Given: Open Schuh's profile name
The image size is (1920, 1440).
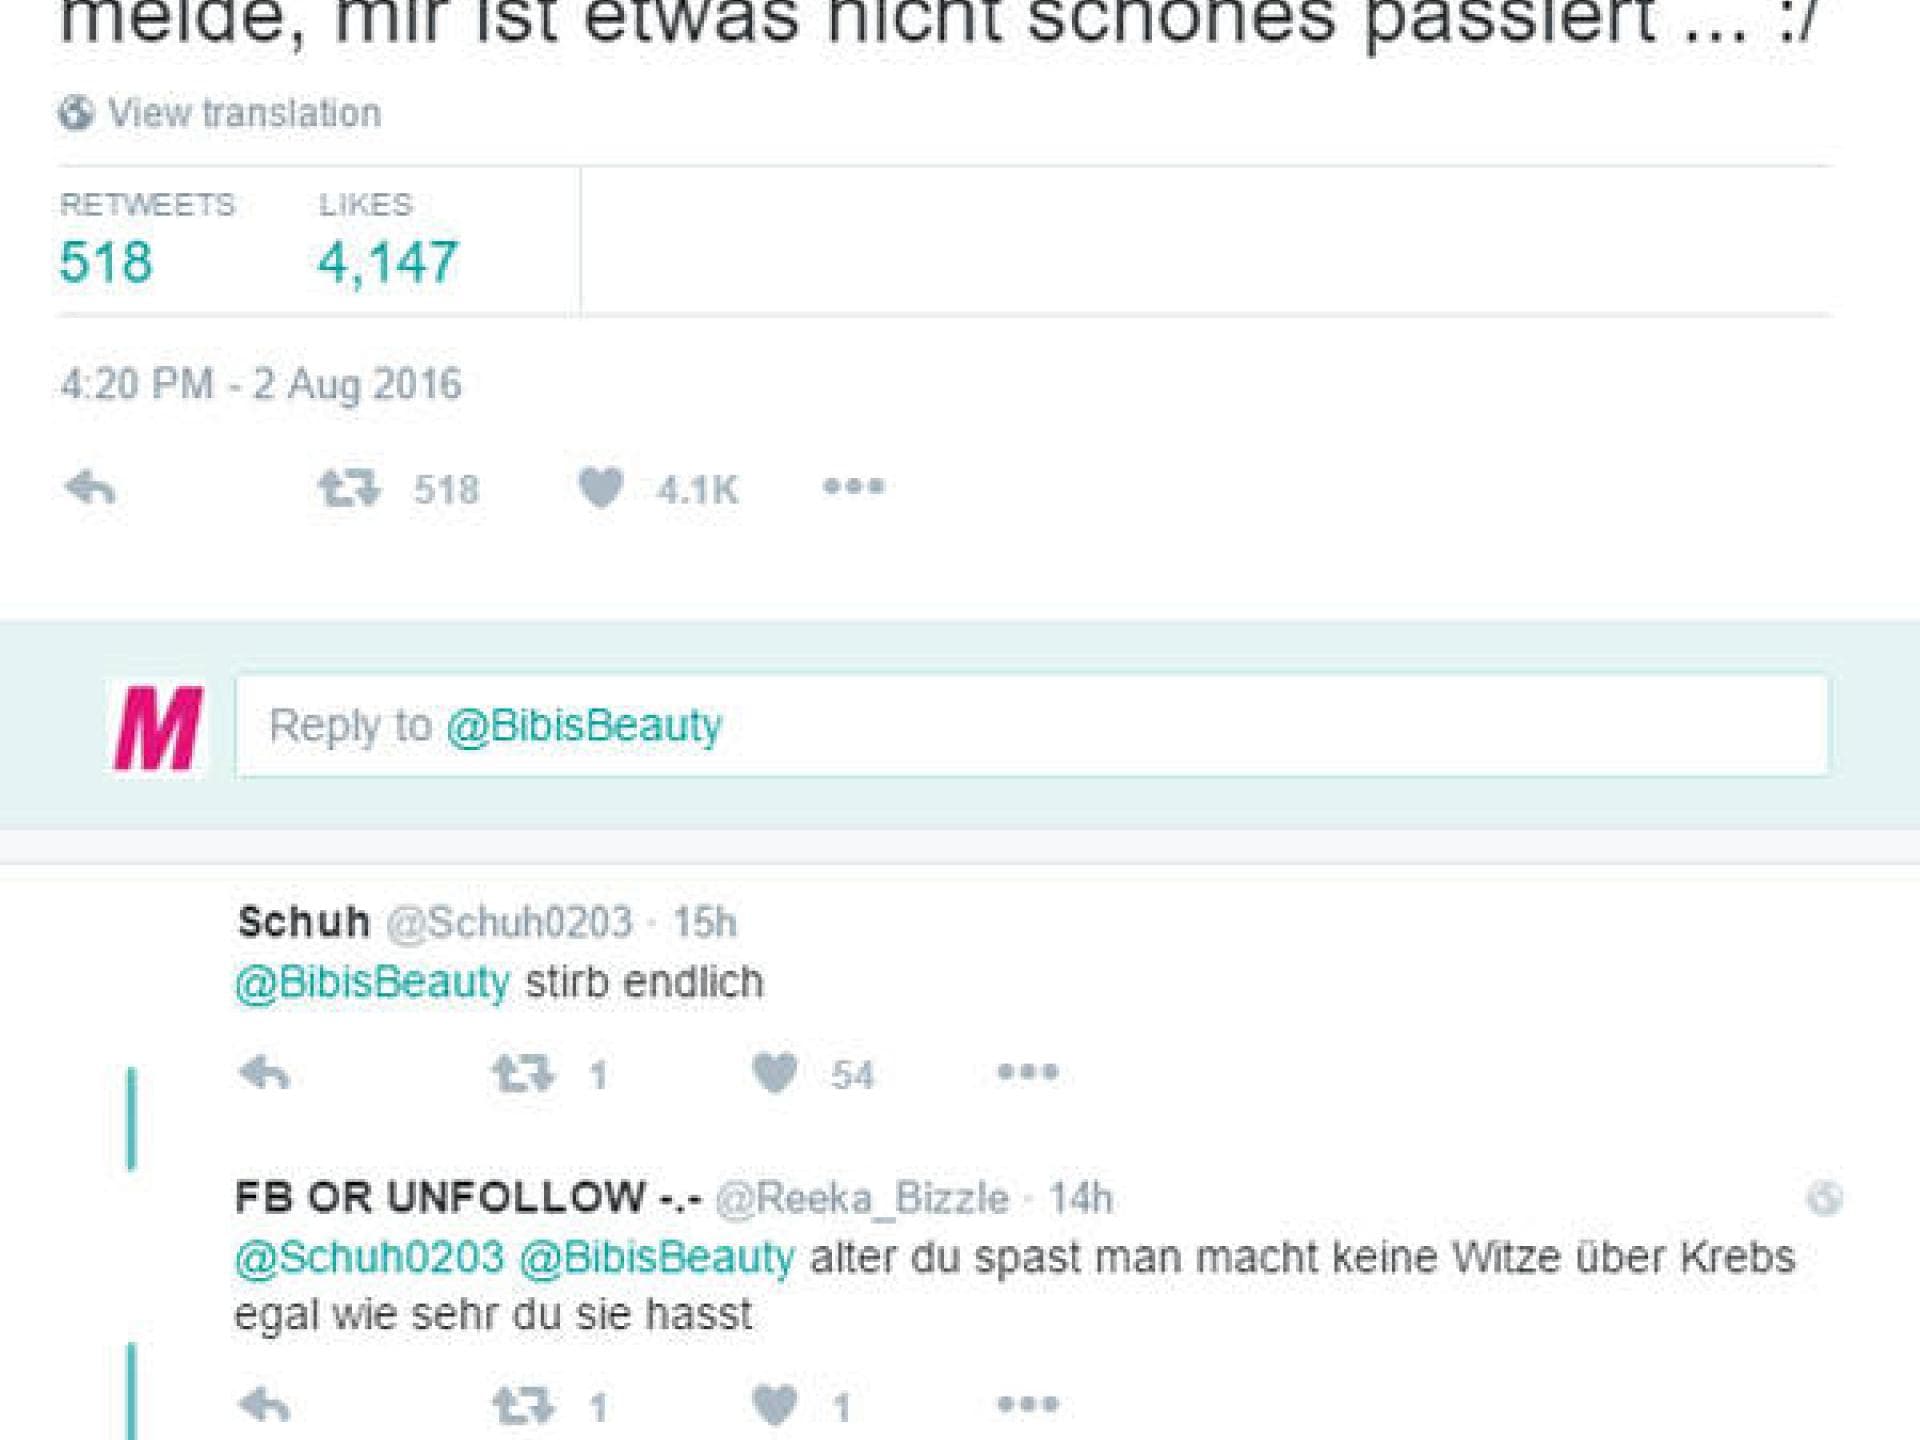Looking at the screenshot, I should [304, 922].
